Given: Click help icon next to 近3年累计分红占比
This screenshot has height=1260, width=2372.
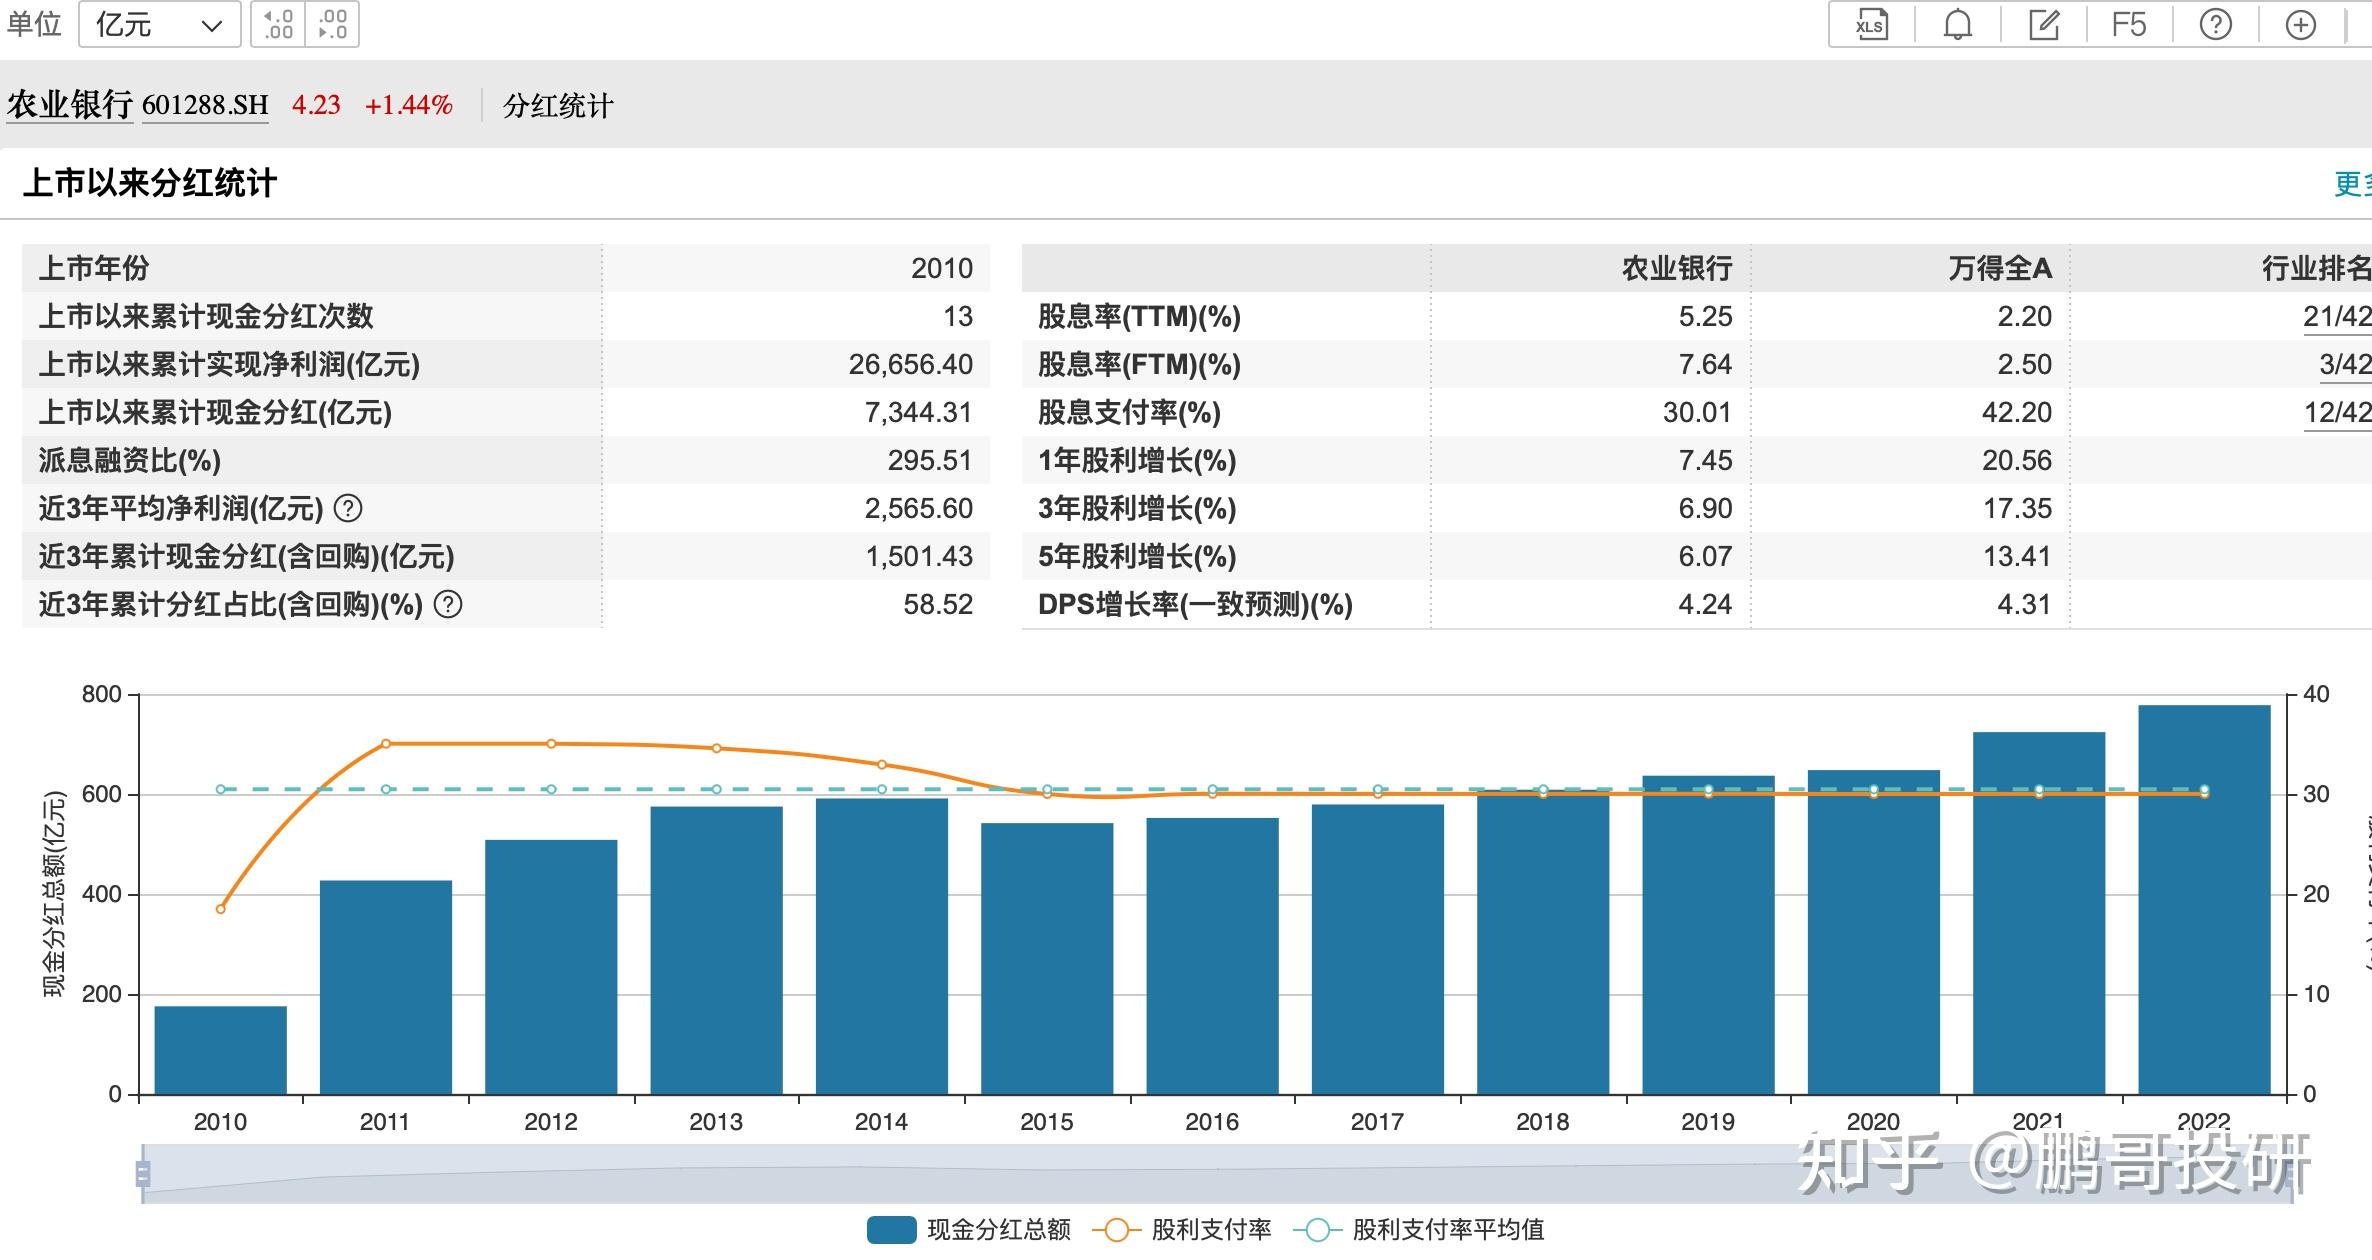Looking at the screenshot, I should (x=448, y=604).
